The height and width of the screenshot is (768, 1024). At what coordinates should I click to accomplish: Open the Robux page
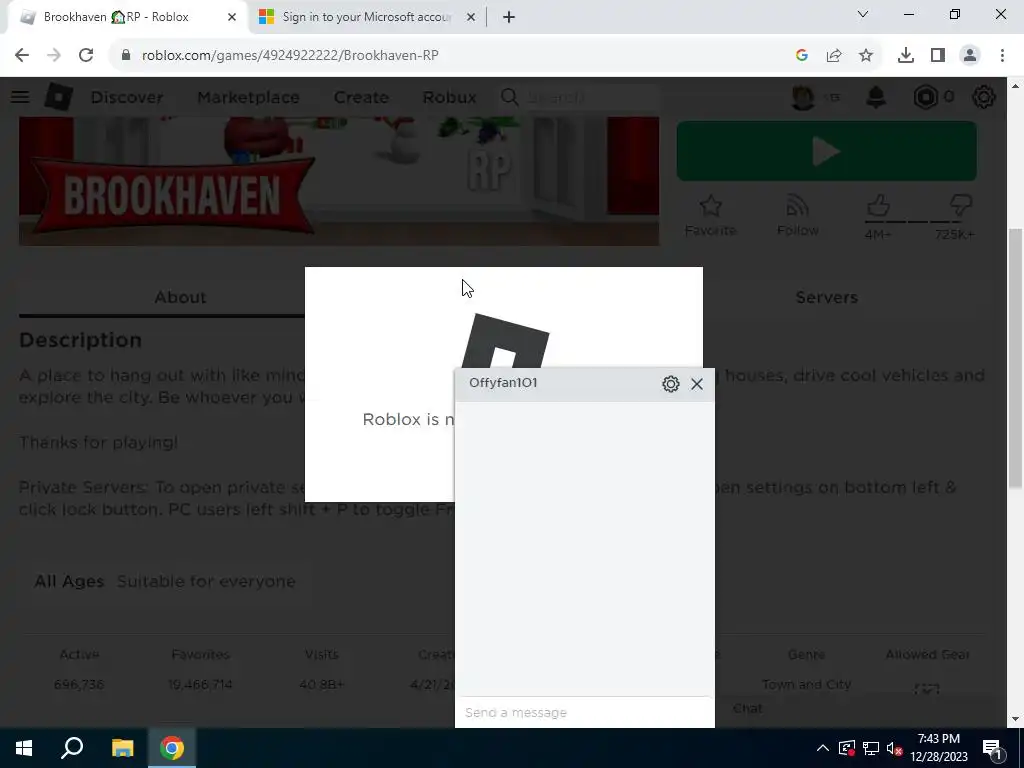pyautogui.click(x=449, y=97)
